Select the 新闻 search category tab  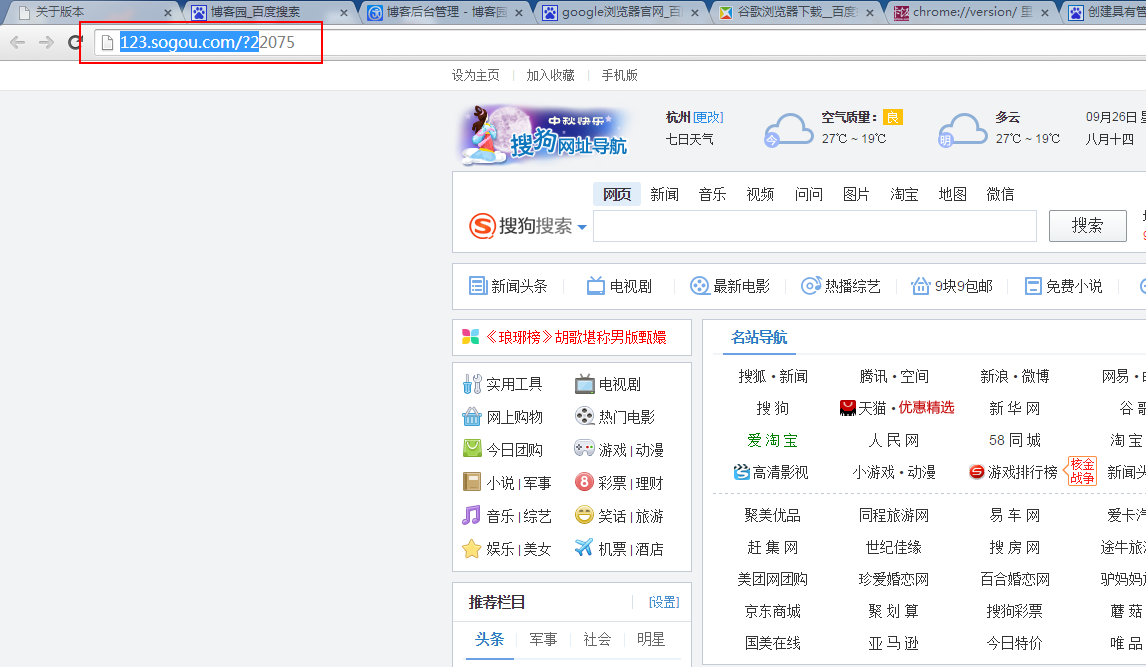click(x=664, y=194)
